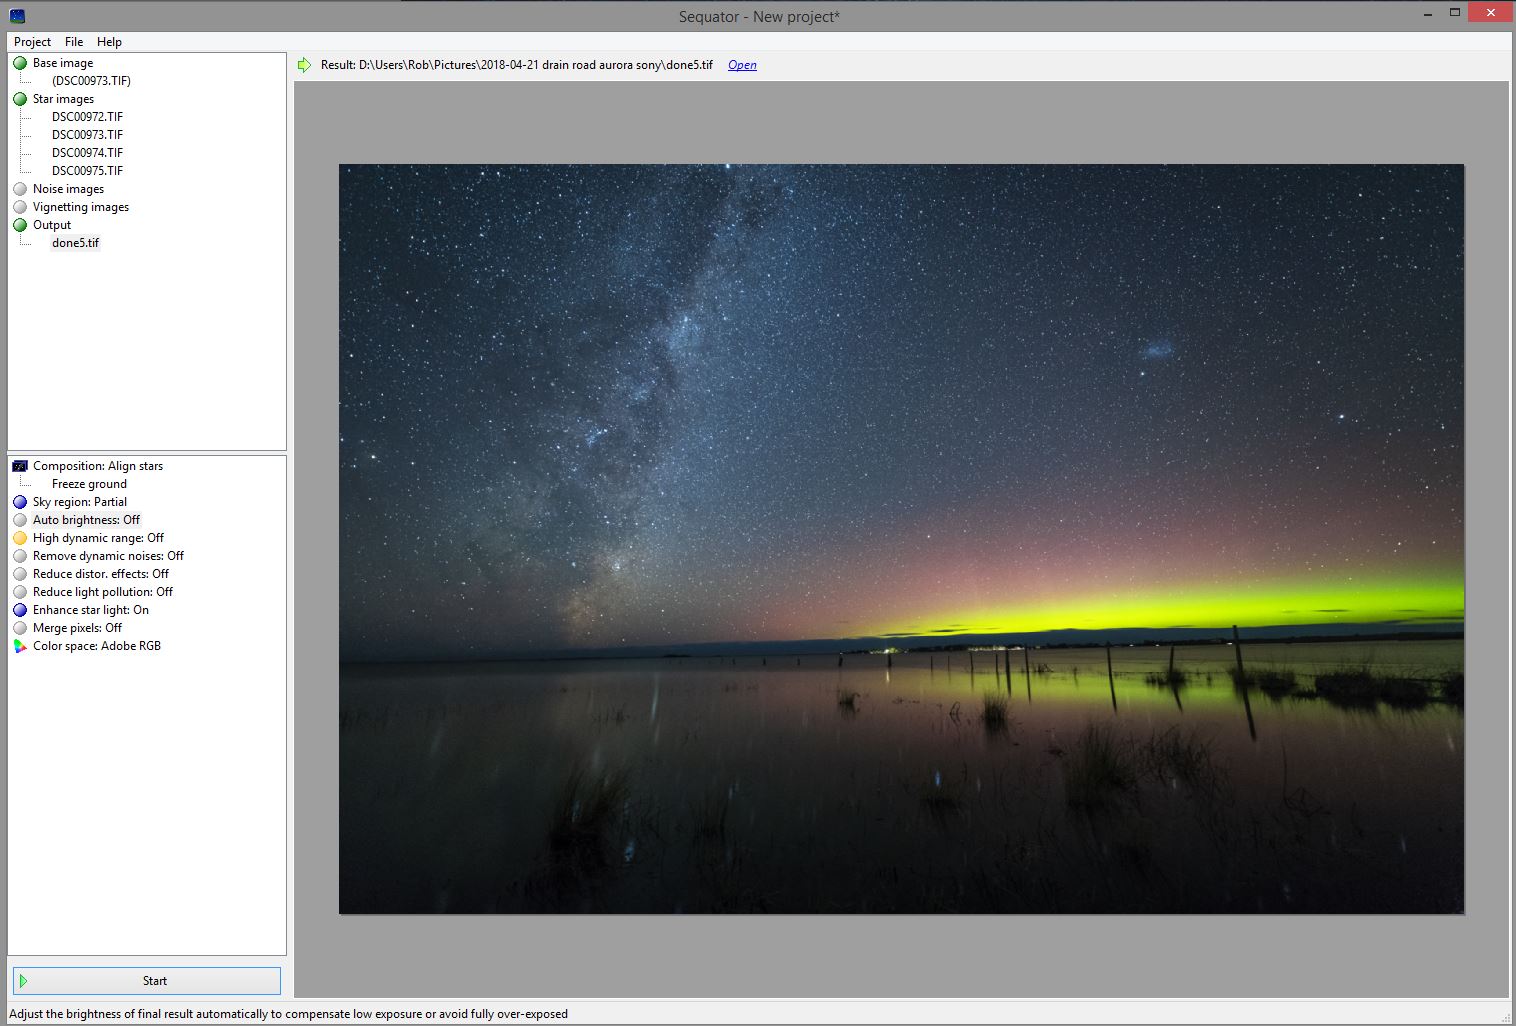Click the Auto brightness gray indicator icon
Viewport: 1516px width, 1026px height.
pyautogui.click(x=20, y=520)
